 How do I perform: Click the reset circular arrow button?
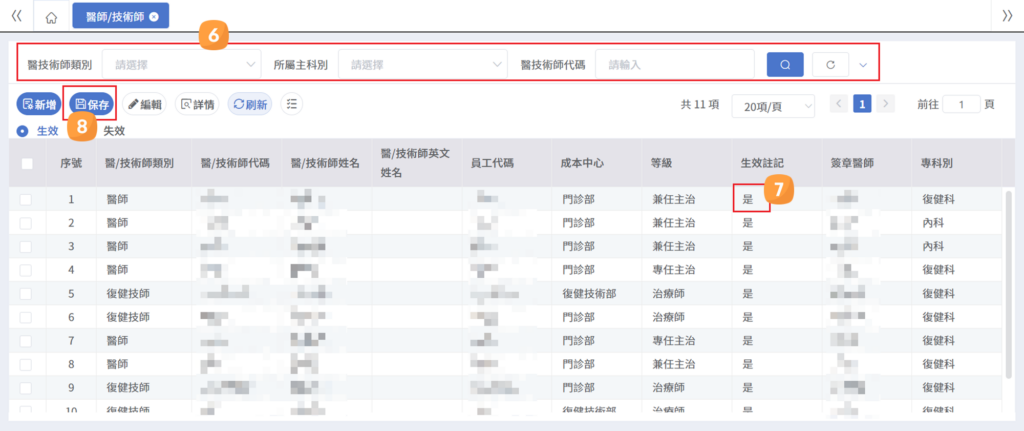pos(831,65)
